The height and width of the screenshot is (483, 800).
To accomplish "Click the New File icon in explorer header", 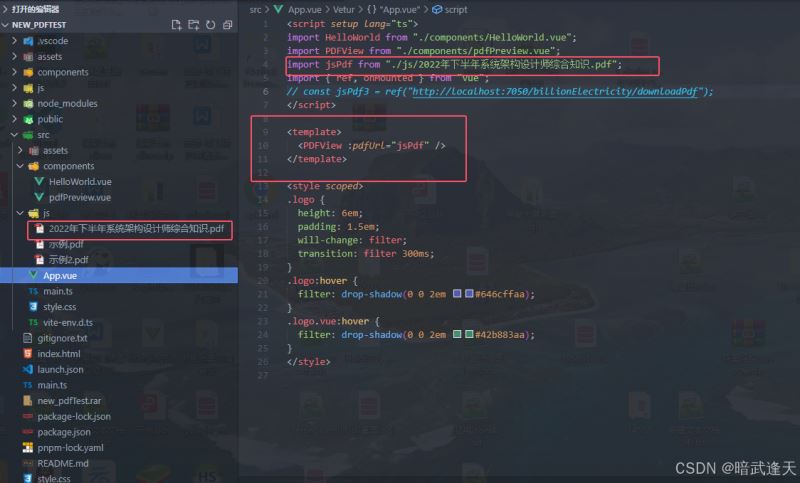I will click(177, 25).
